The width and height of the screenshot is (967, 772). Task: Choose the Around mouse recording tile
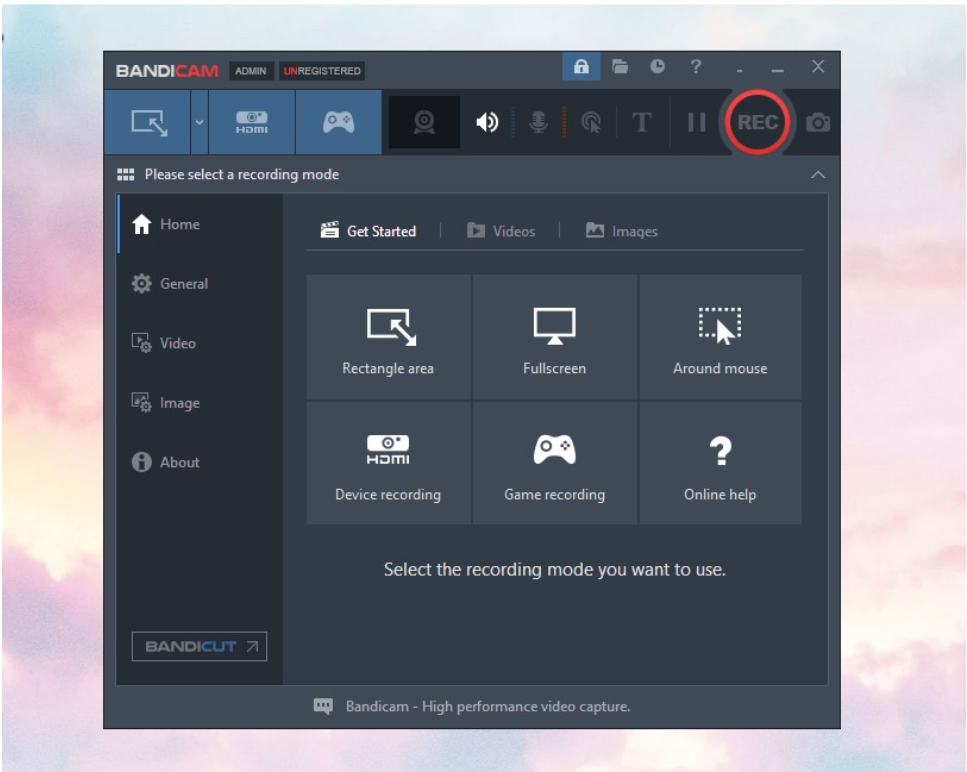720,337
